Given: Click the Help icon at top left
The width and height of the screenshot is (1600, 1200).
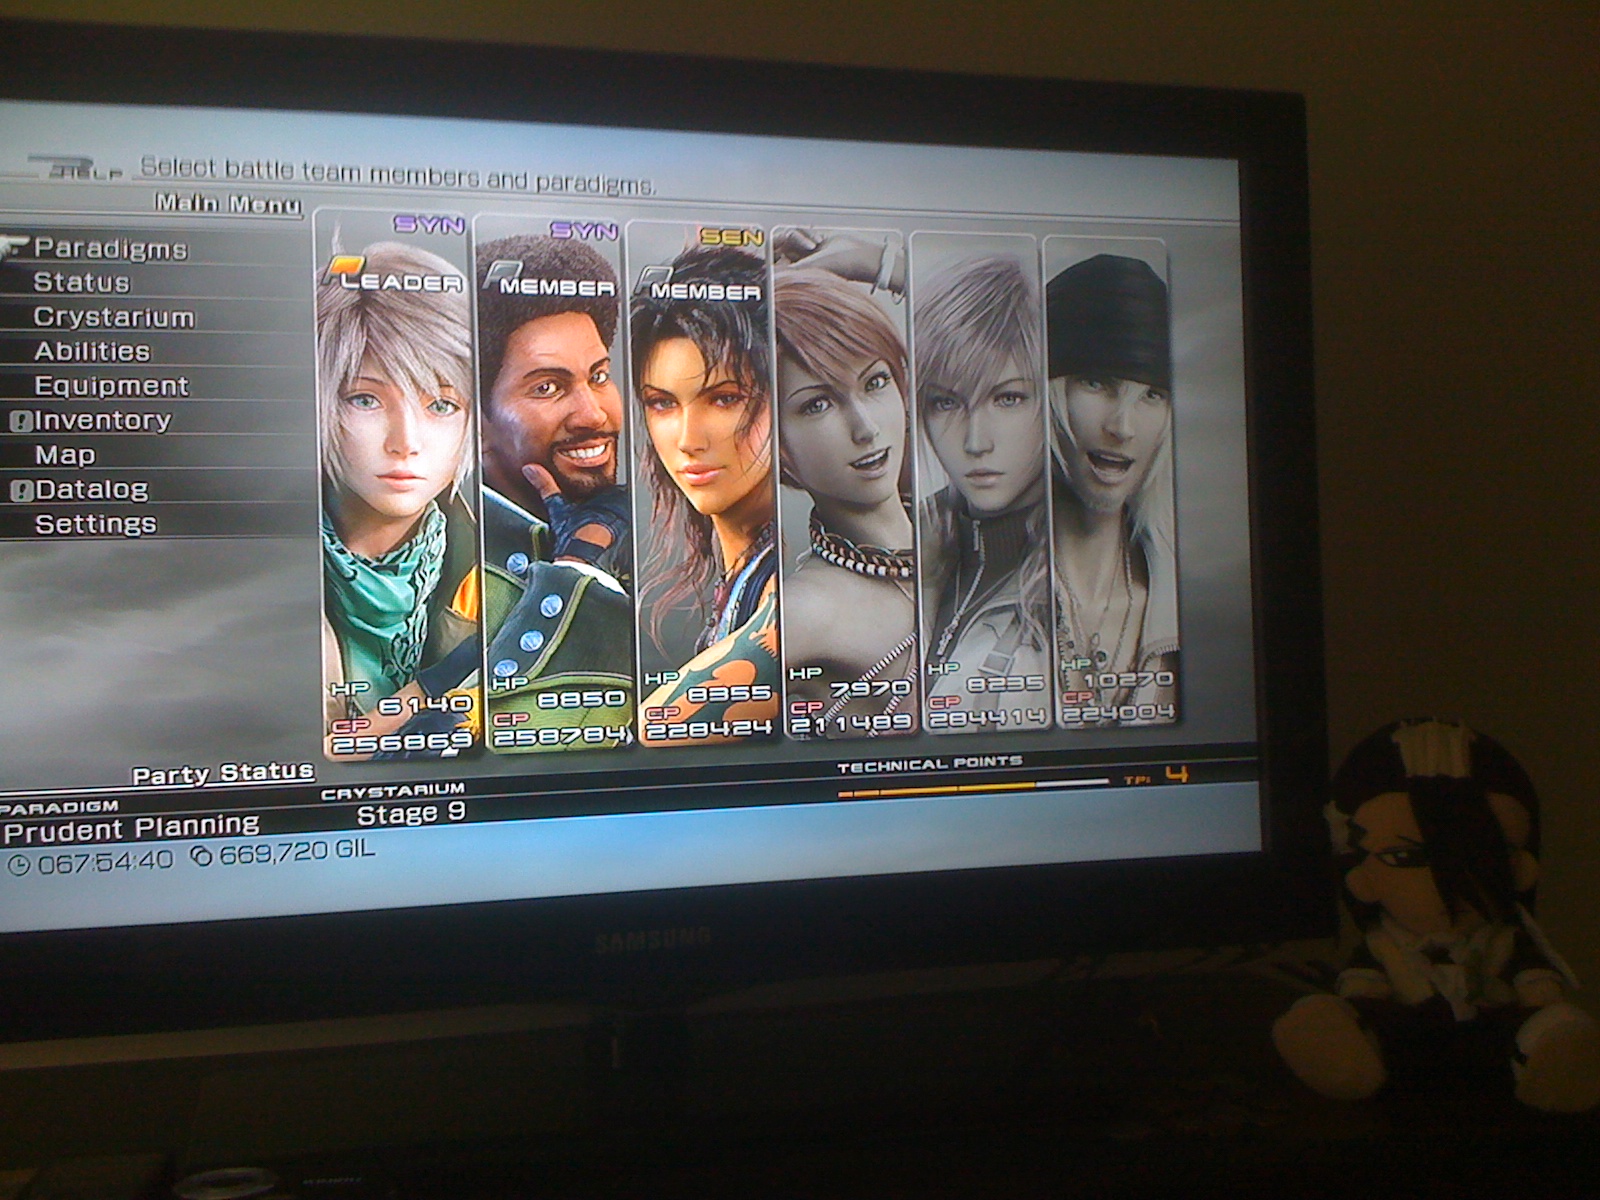Looking at the screenshot, I should (x=76, y=168).
